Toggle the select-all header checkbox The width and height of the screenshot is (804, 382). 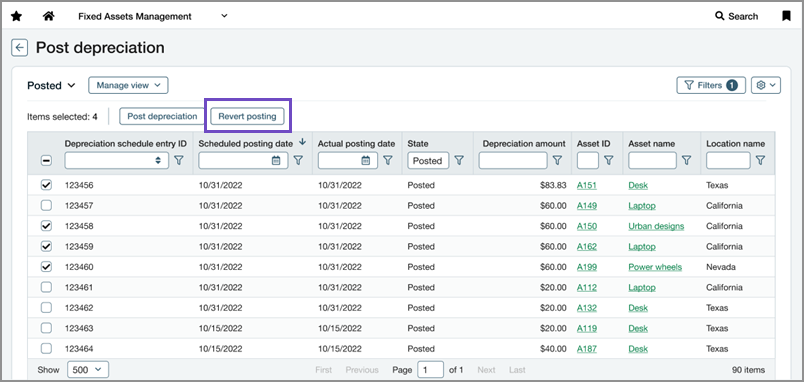pyautogui.click(x=46, y=161)
